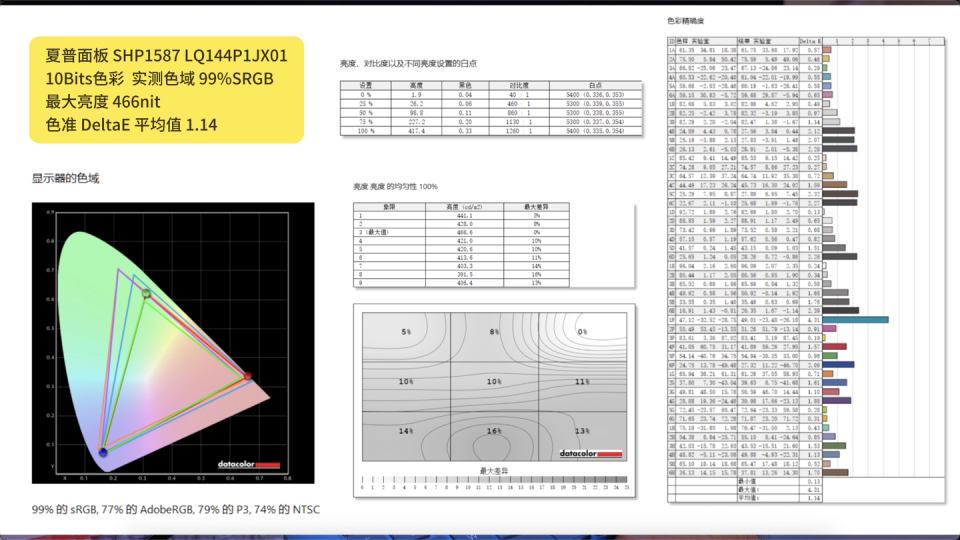Screen dimensions: 960x540
Task: Click the 3 (最大值) quadrant row label
Action: pos(389,233)
